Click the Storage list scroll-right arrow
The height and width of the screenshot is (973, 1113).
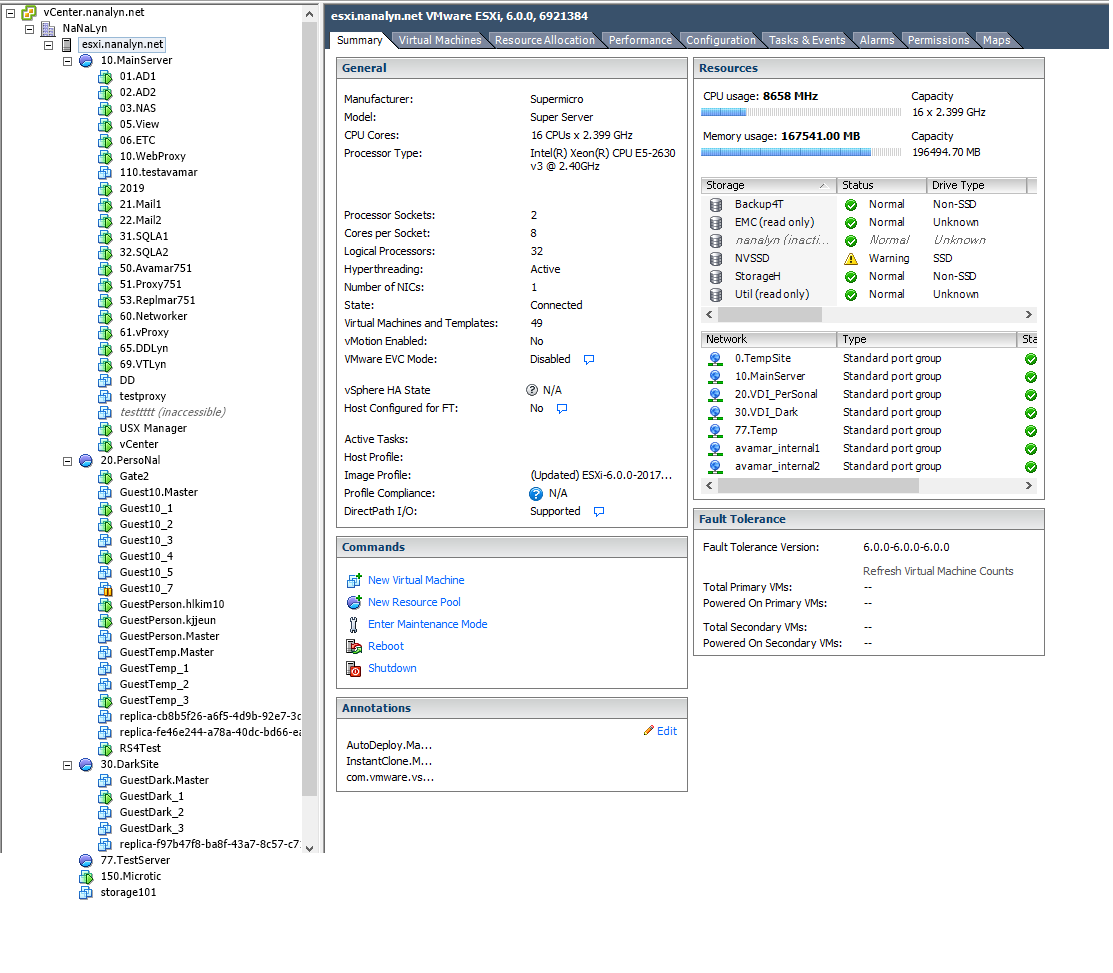coord(1029,314)
